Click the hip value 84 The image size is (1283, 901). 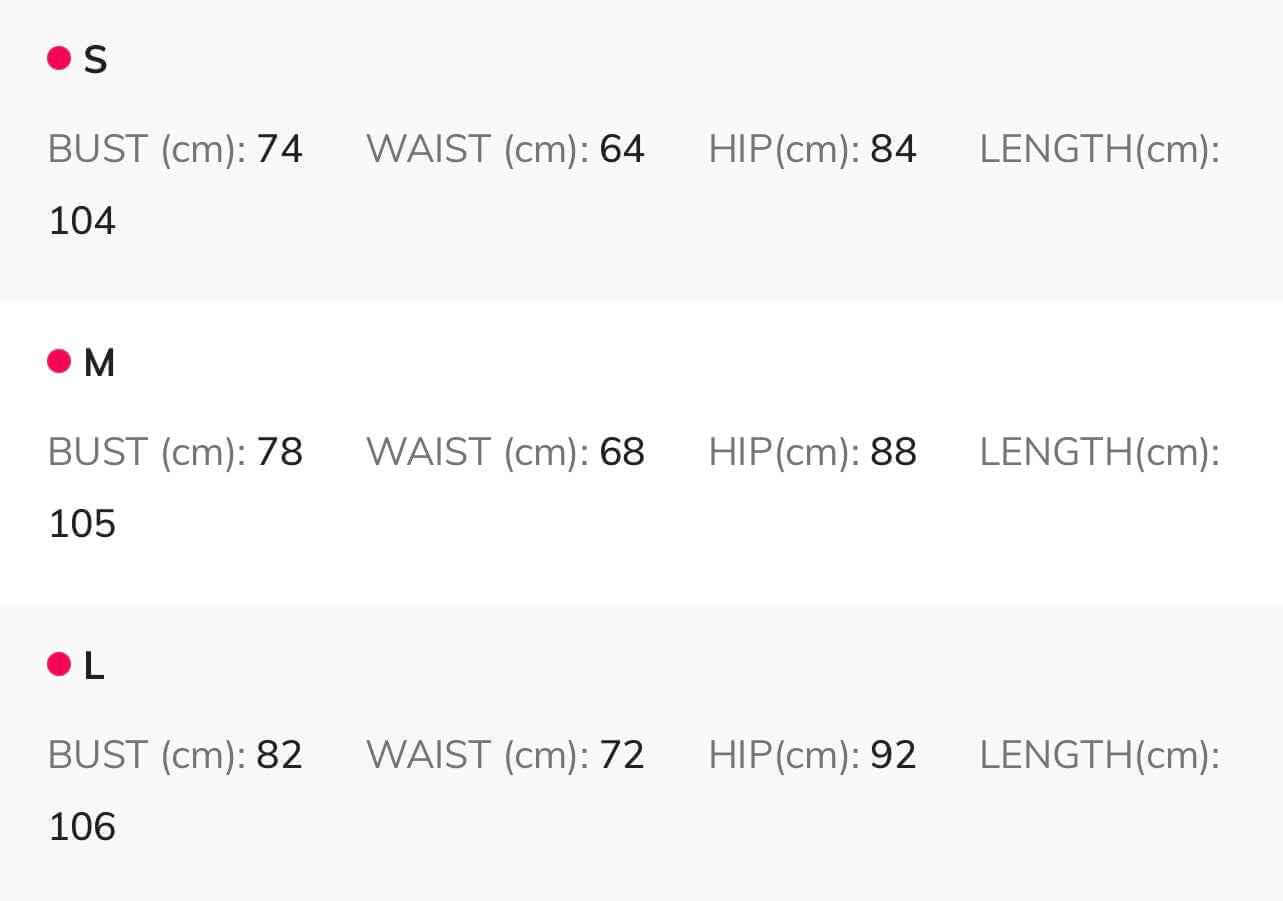tap(893, 150)
